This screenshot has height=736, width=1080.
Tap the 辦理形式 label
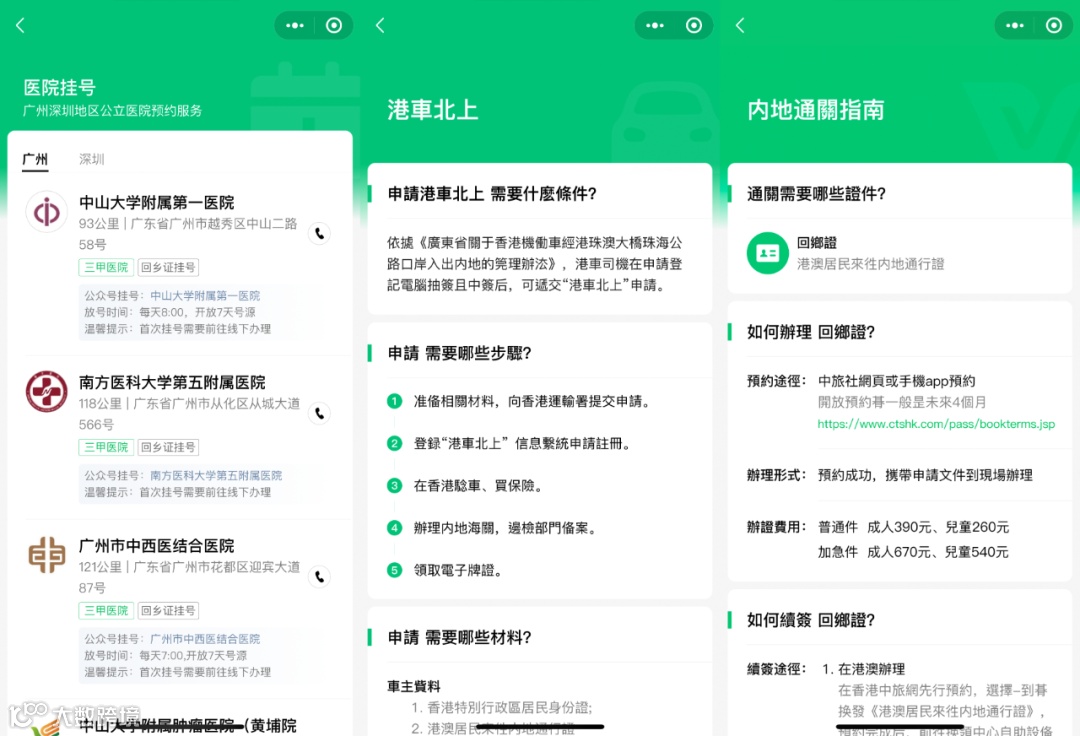click(x=776, y=475)
